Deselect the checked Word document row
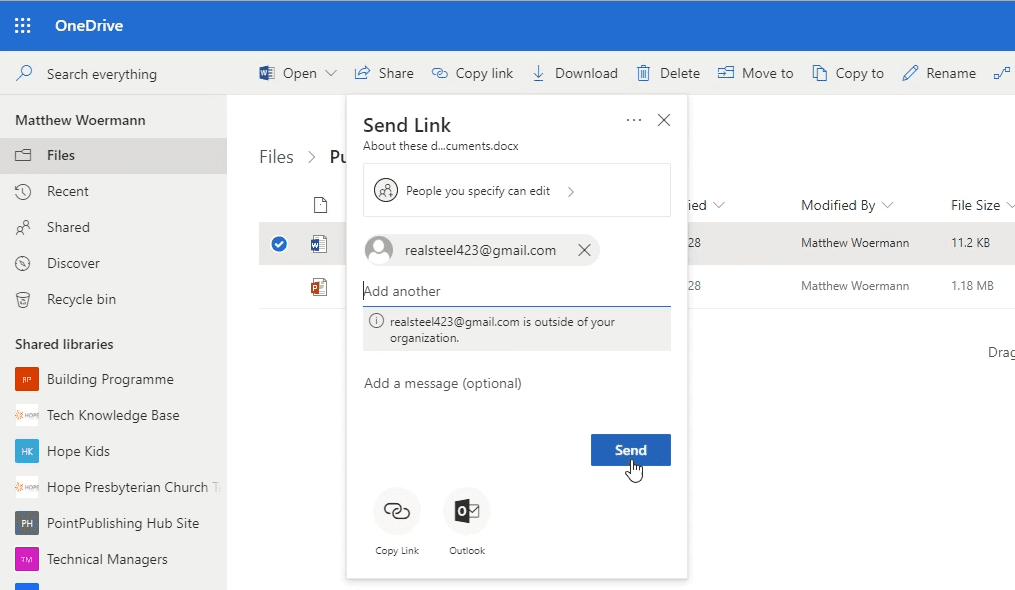The height and width of the screenshot is (590, 1015). (x=279, y=244)
